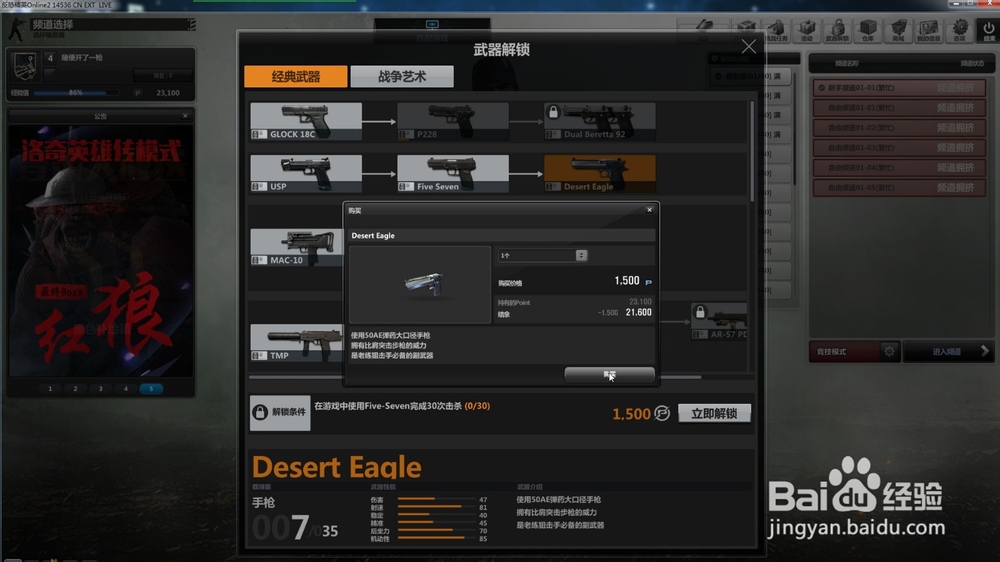Select the P228 weapon card
Viewport: 1000px width, 562px height.
(x=453, y=121)
